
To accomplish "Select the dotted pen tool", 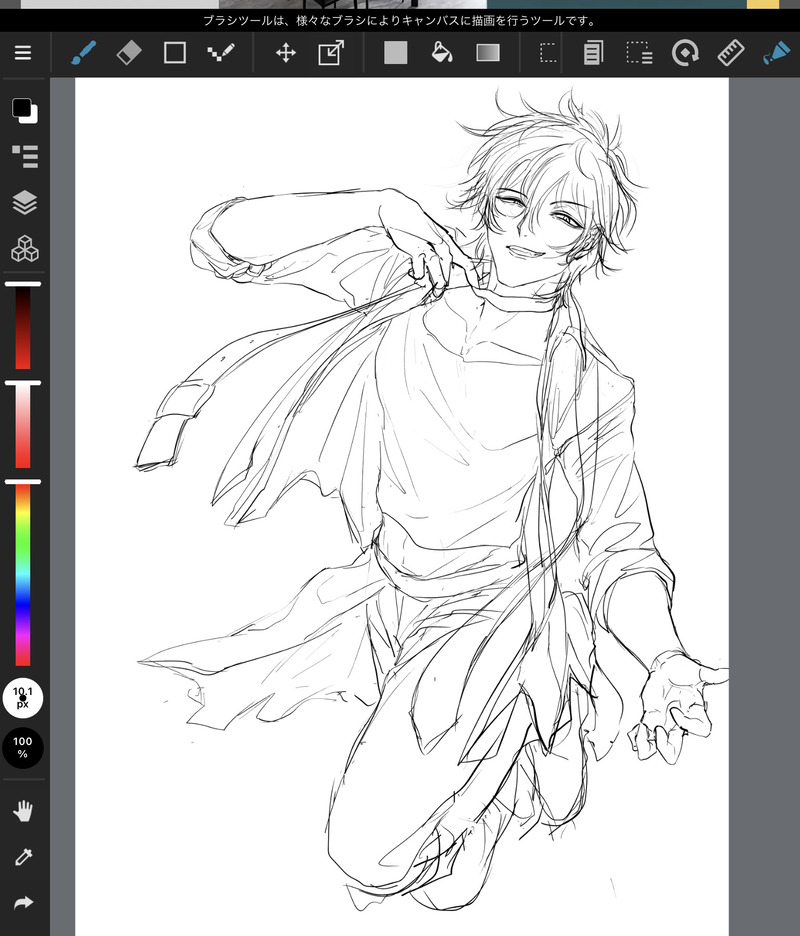I will pos(221,53).
